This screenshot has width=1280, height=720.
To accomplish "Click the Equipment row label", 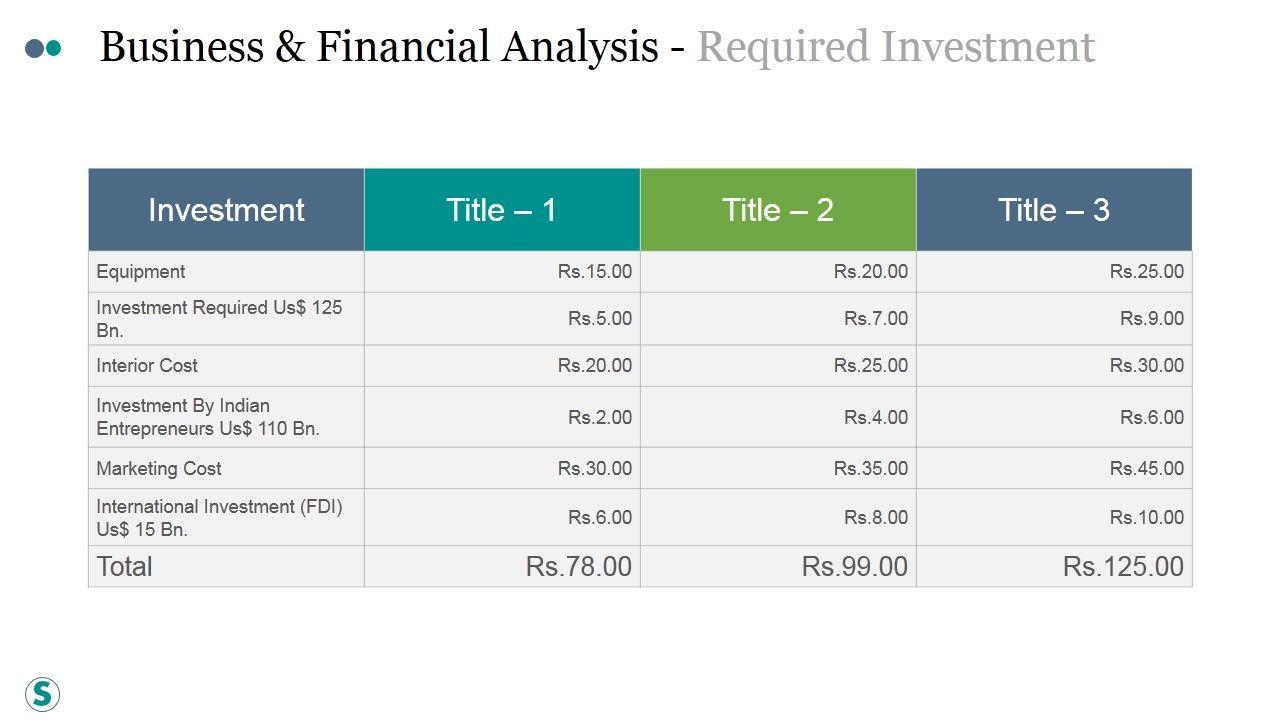I will tap(141, 272).
